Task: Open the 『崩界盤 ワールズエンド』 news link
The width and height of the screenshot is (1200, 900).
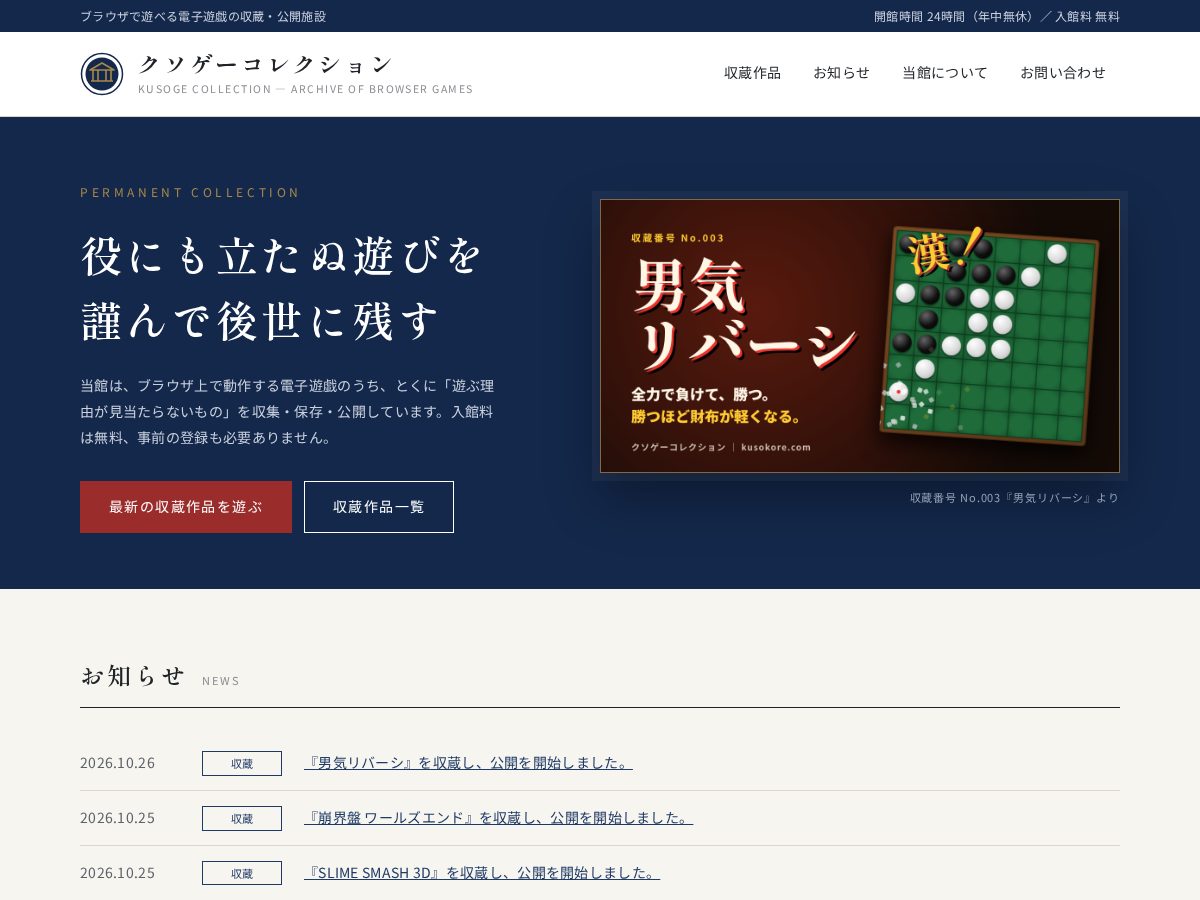Action: (x=498, y=817)
